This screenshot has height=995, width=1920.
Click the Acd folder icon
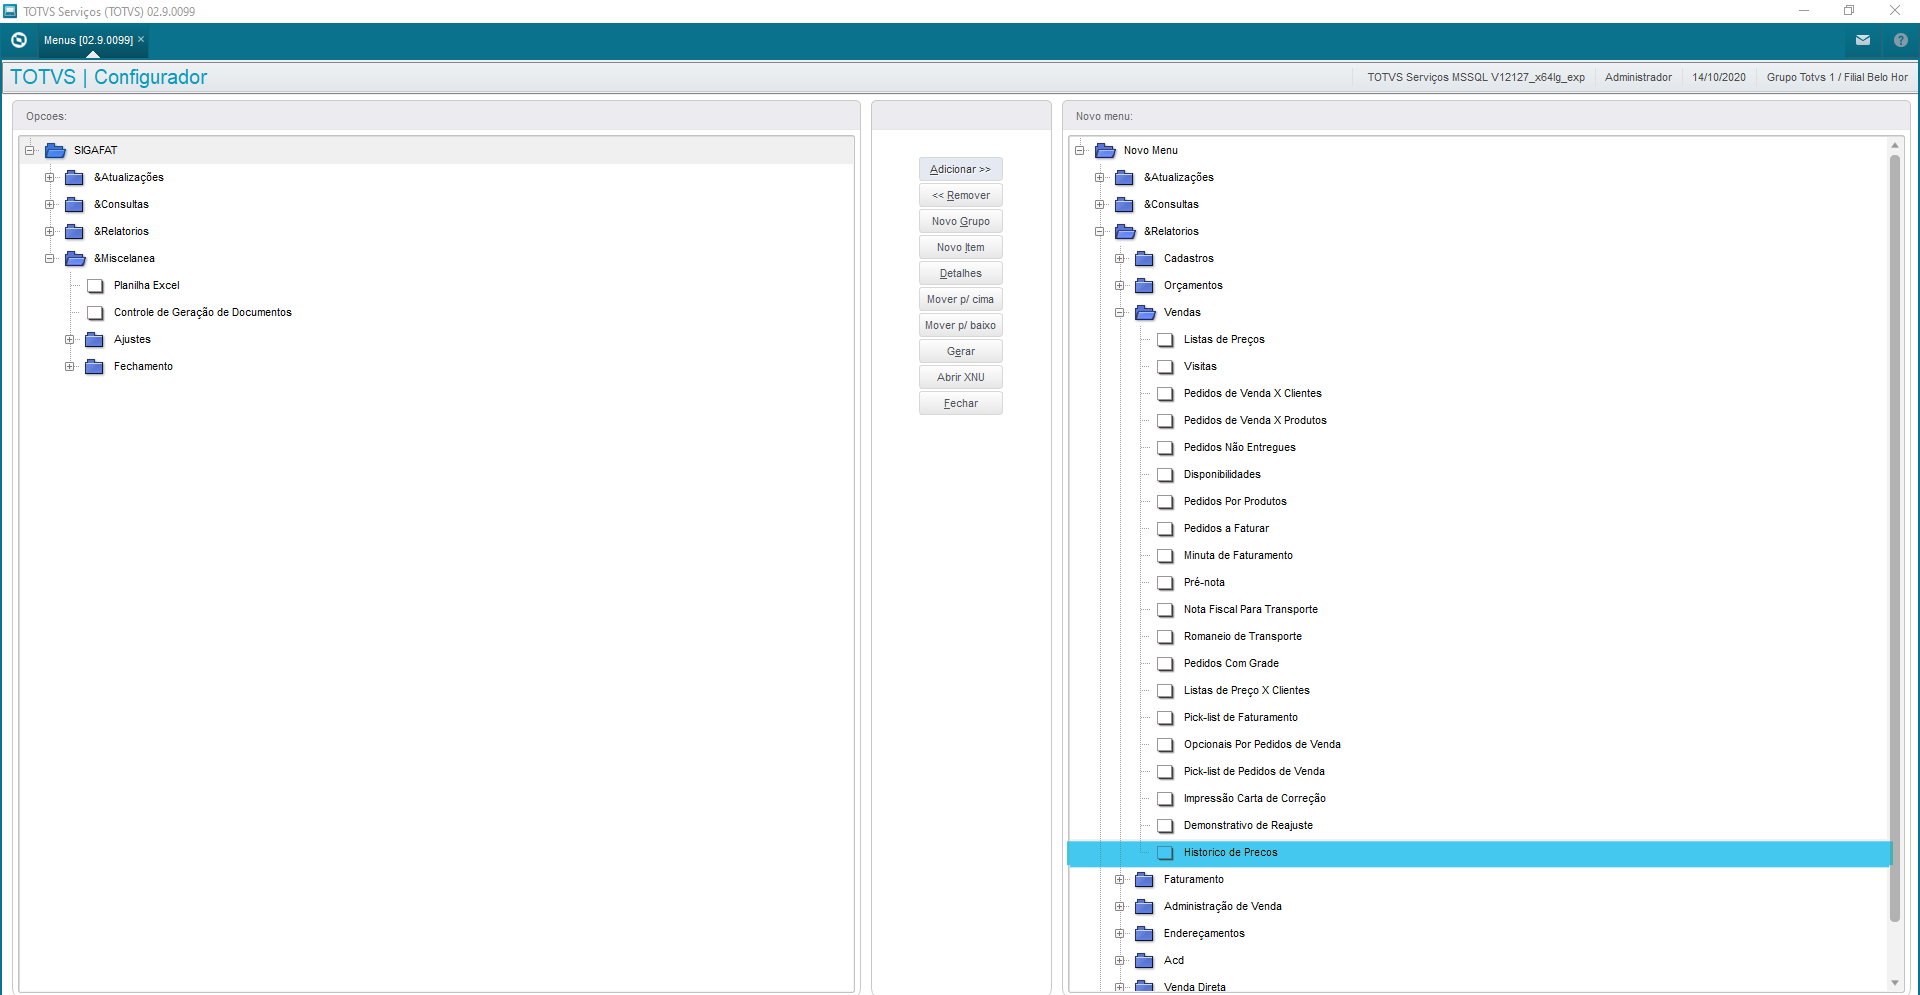(x=1145, y=961)
